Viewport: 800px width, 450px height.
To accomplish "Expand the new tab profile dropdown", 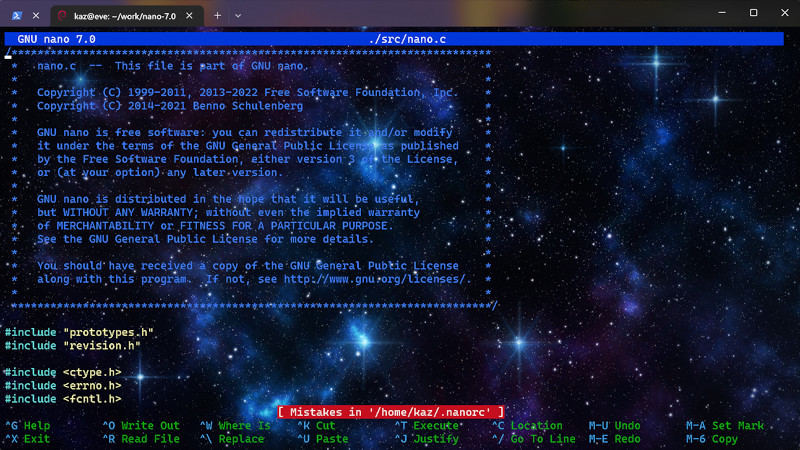I will (x=238, y=16).
